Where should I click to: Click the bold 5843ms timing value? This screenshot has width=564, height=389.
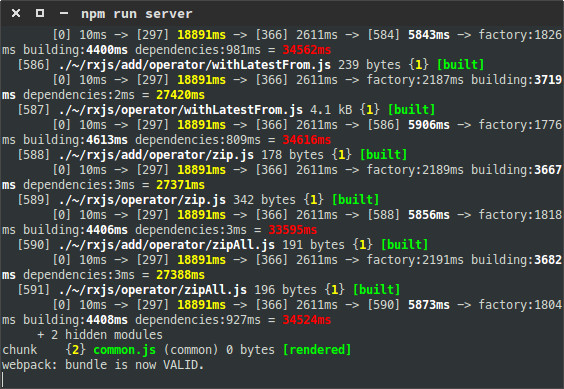tap(428, 35)
